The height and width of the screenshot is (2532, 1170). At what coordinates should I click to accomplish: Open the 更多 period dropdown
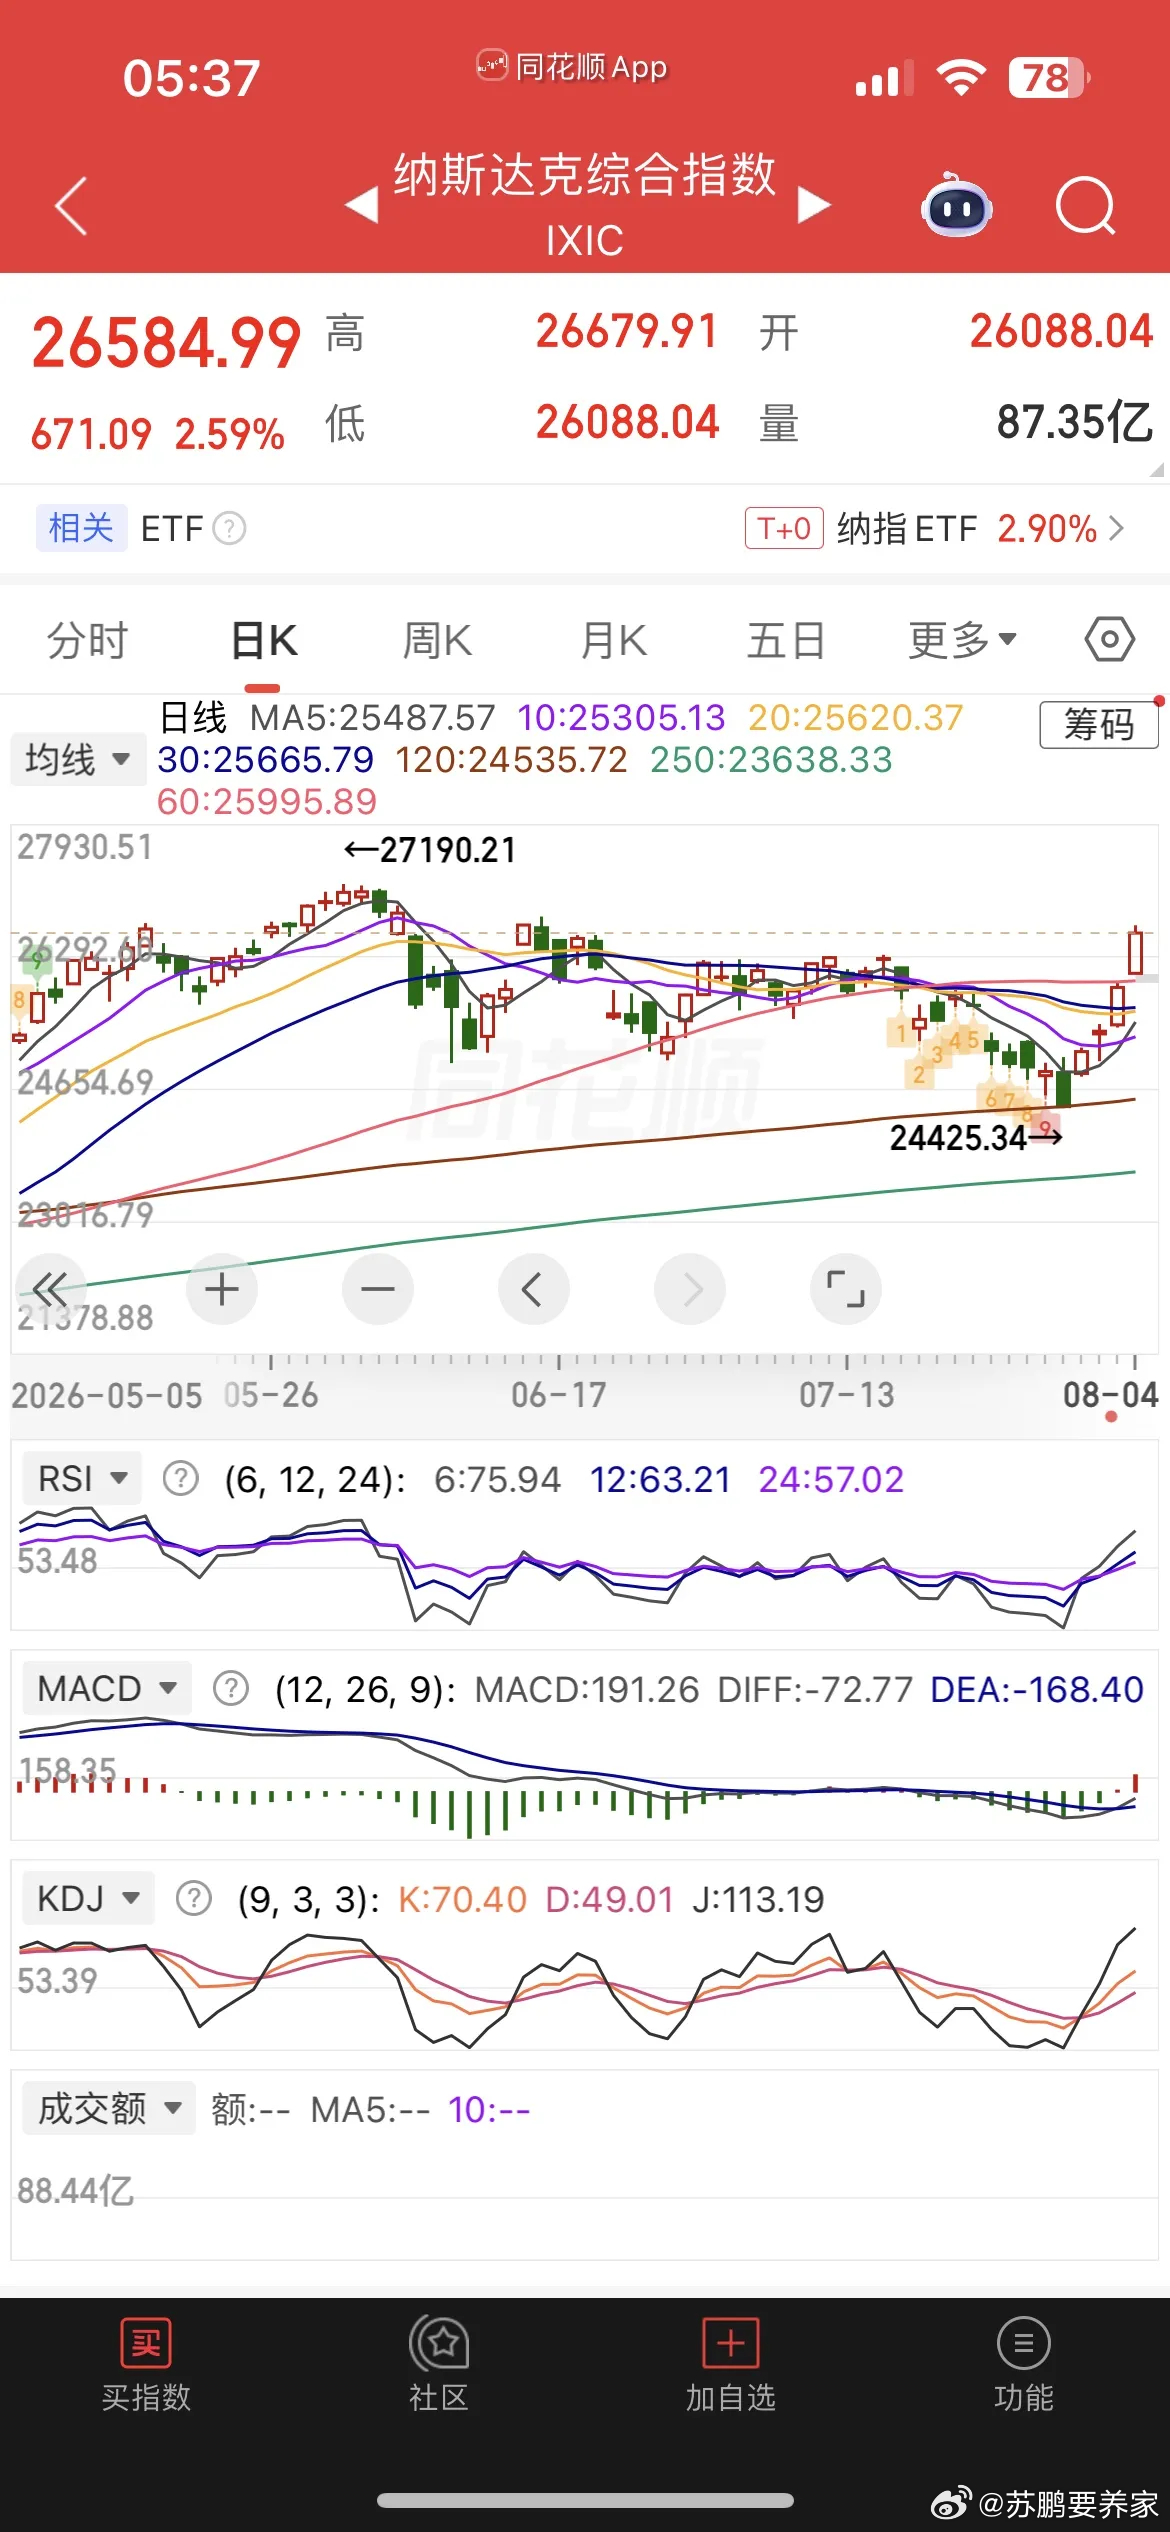[962, 640]
